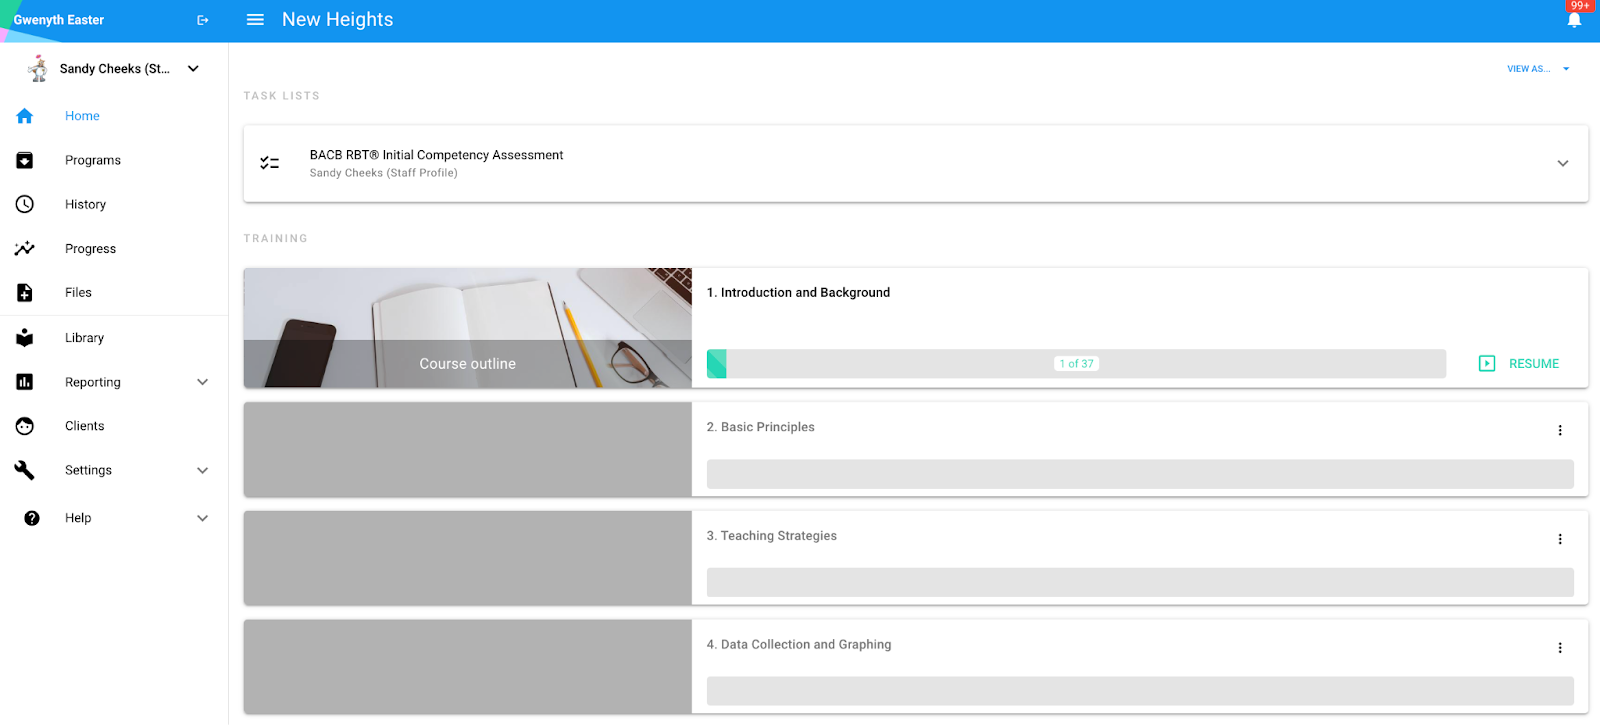Screen dimensions: 1600x725
Task: Click the notifications bell icon
Action: (1574, 20)
